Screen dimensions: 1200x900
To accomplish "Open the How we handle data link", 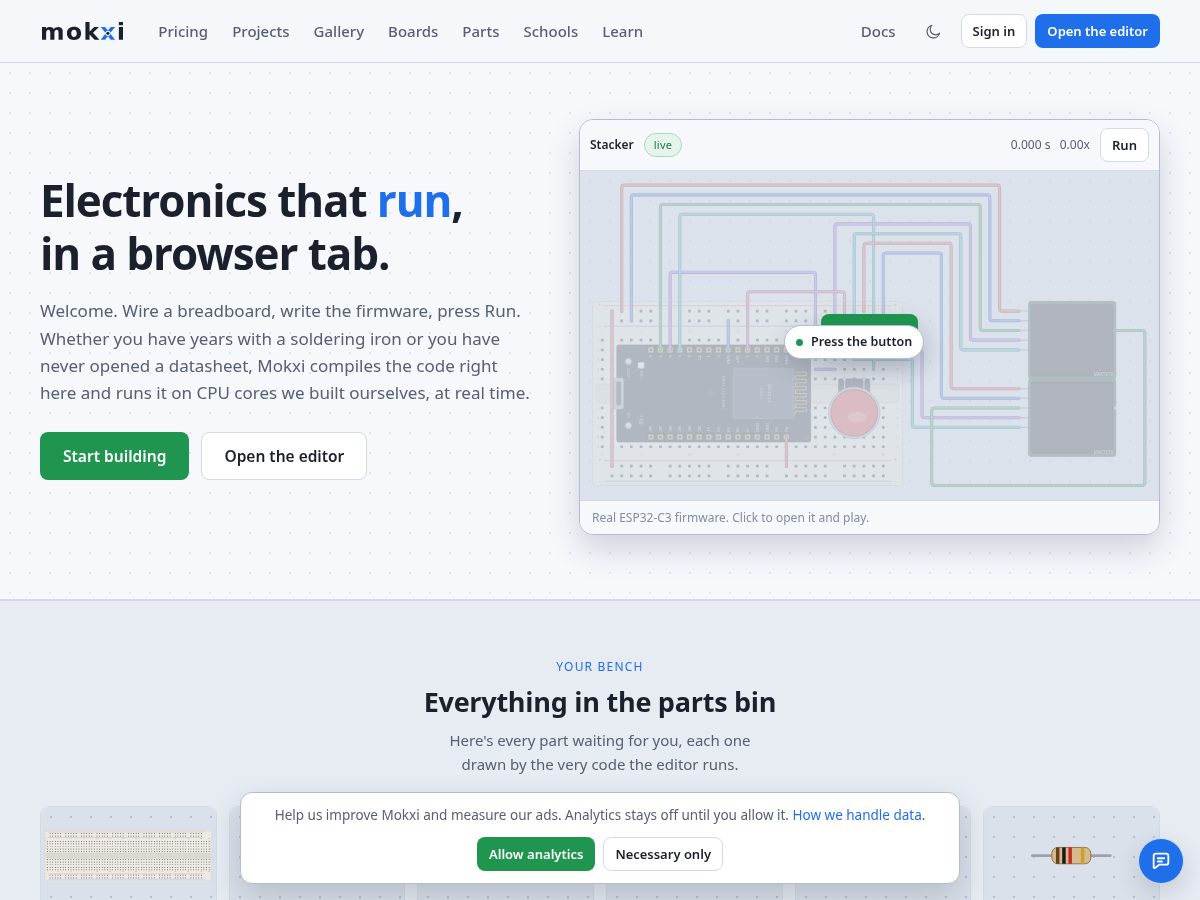I will [x=859, y=815].
